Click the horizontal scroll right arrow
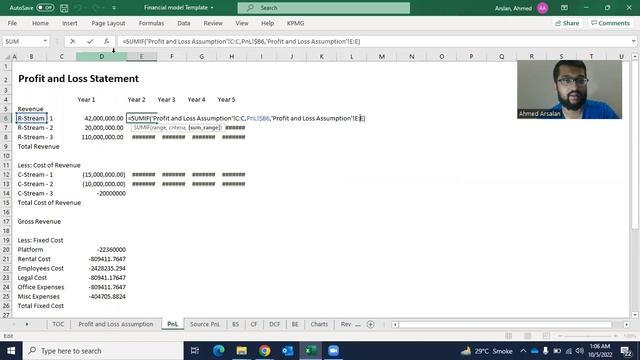 click(x=627, y=324)
